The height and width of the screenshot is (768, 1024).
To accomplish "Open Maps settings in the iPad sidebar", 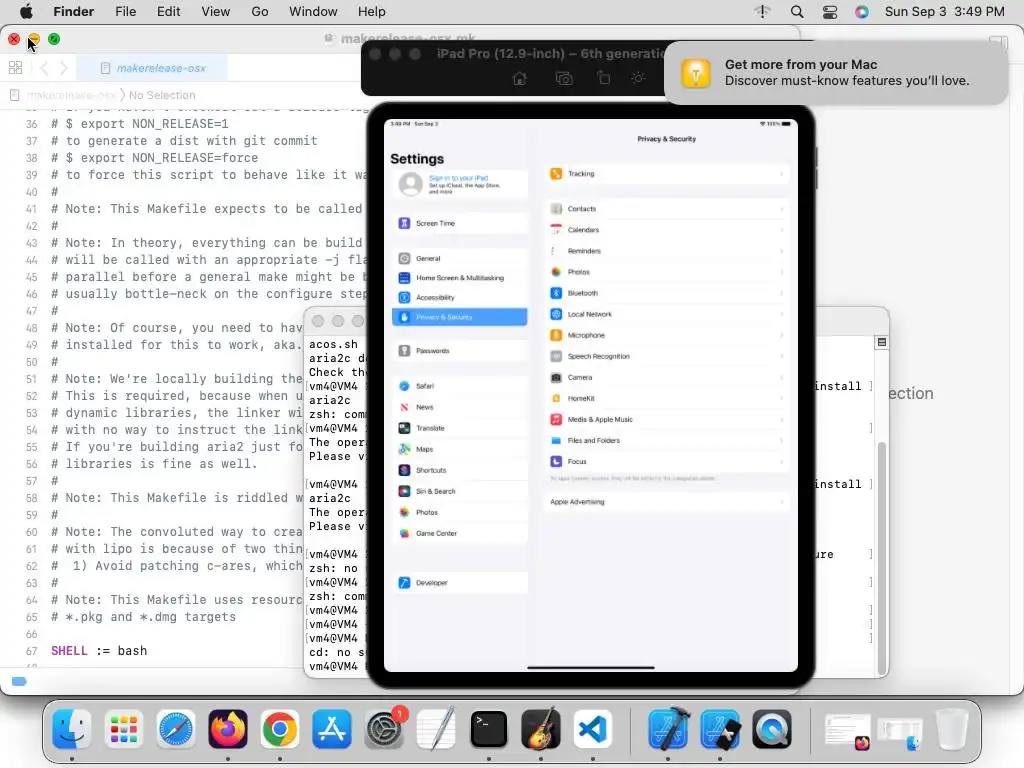I will tap(460, 449).
